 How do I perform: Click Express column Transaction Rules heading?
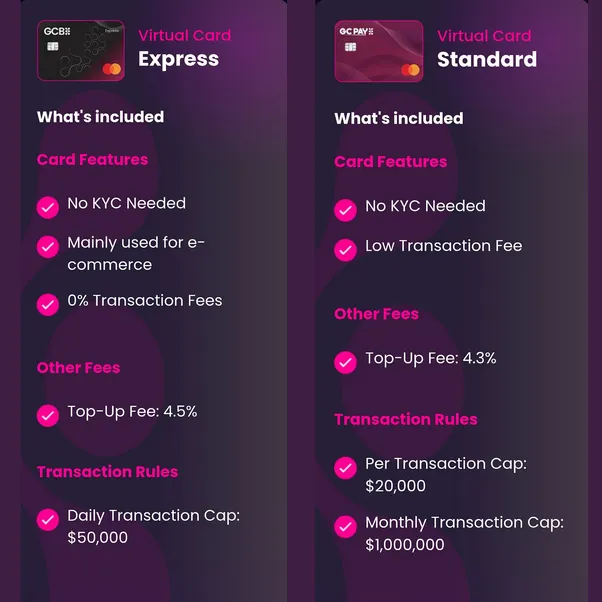pyautogui.click(x=108, y=471)
